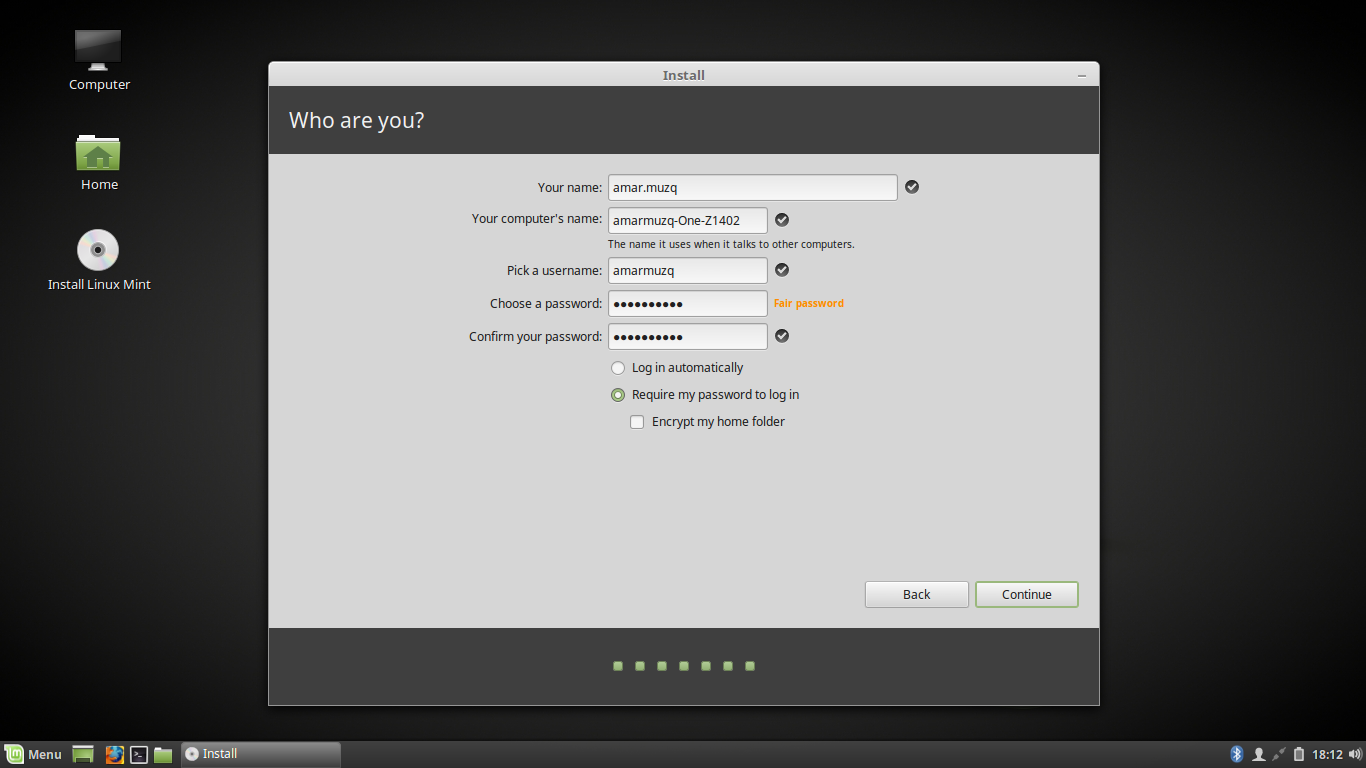Viewport: 1366px width, 768px height.
Task: Click the show desktop icon on the taskbar
Action: pos(82,754)
